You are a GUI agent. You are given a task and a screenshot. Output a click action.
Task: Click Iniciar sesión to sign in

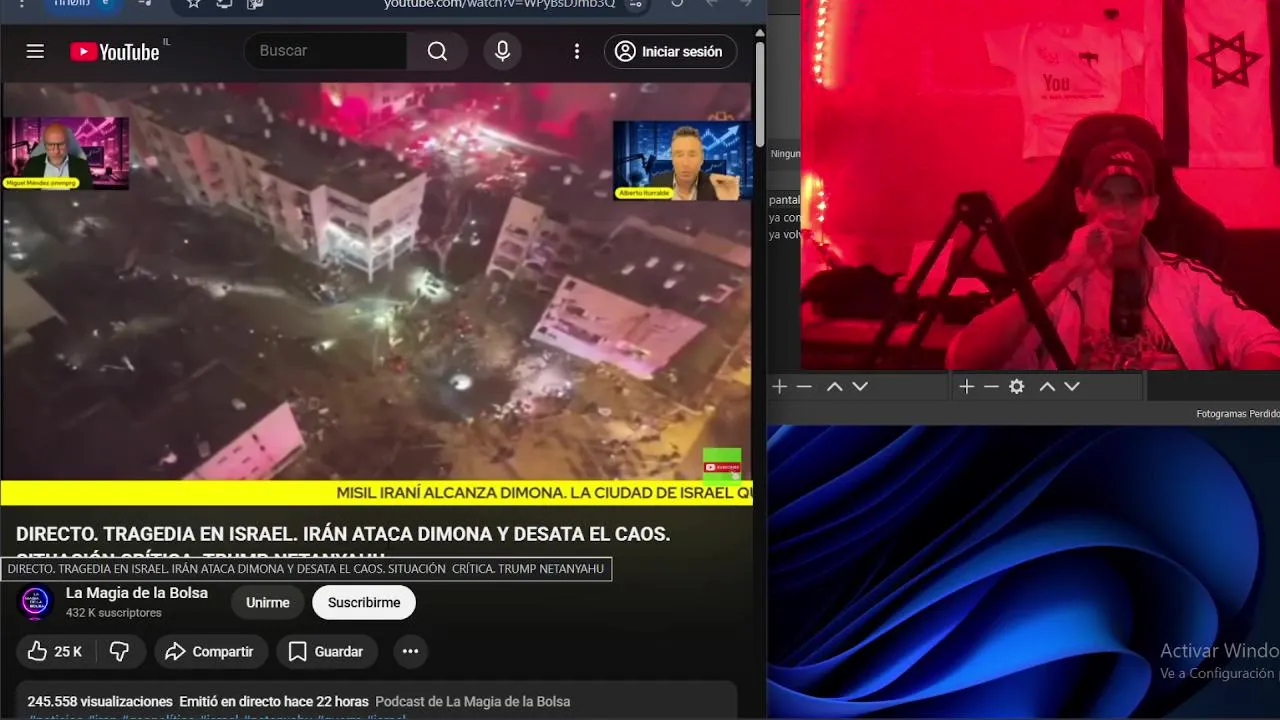(x=670, y=52)
